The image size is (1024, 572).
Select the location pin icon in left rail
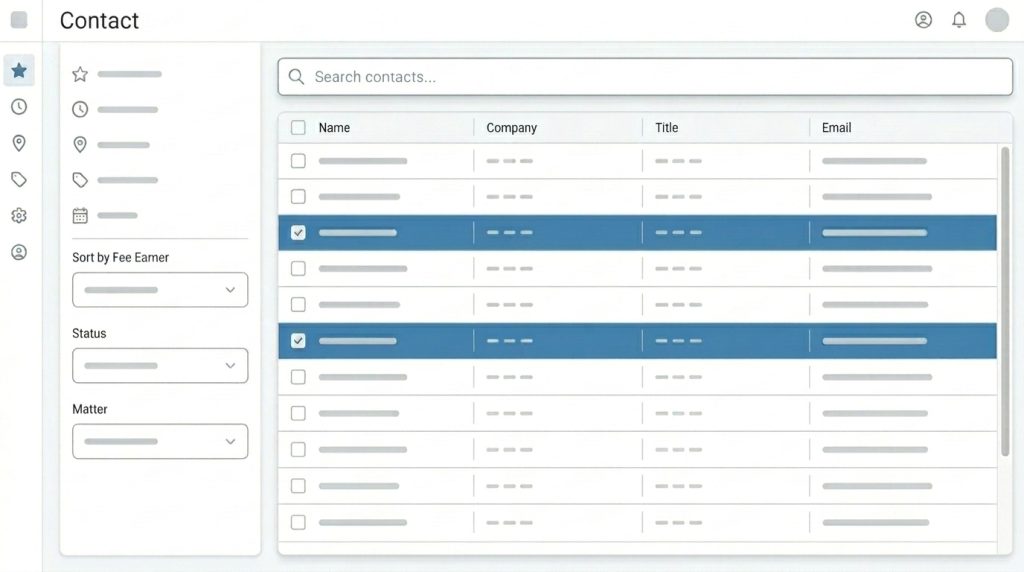(x=19, y=143)
